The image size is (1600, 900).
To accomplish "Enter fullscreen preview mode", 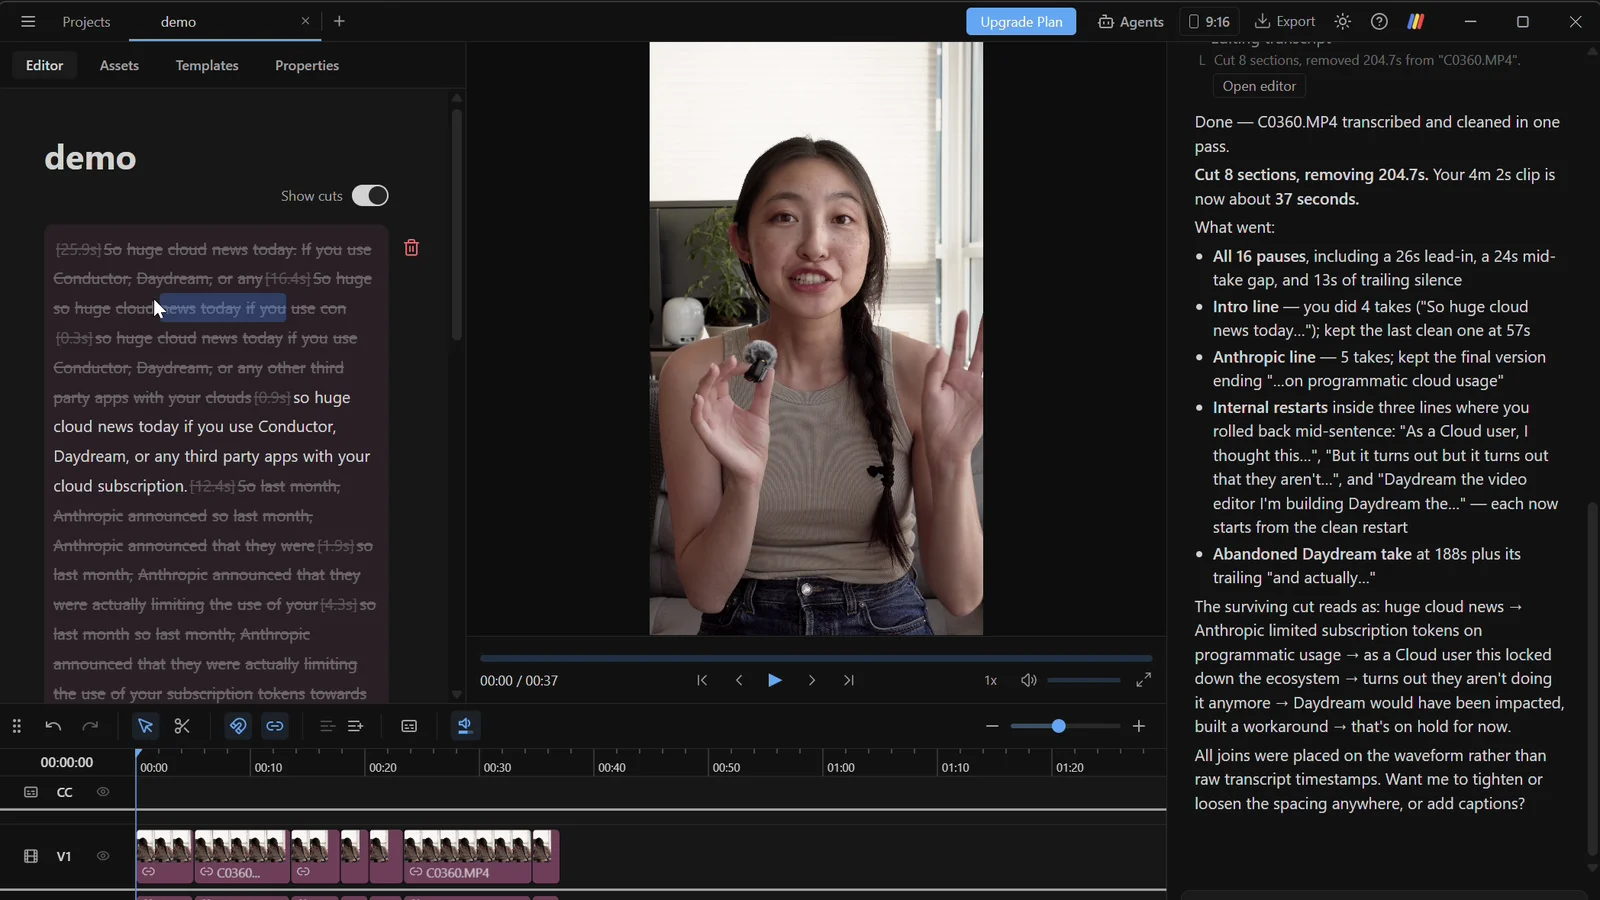I will click(1144, 680).
